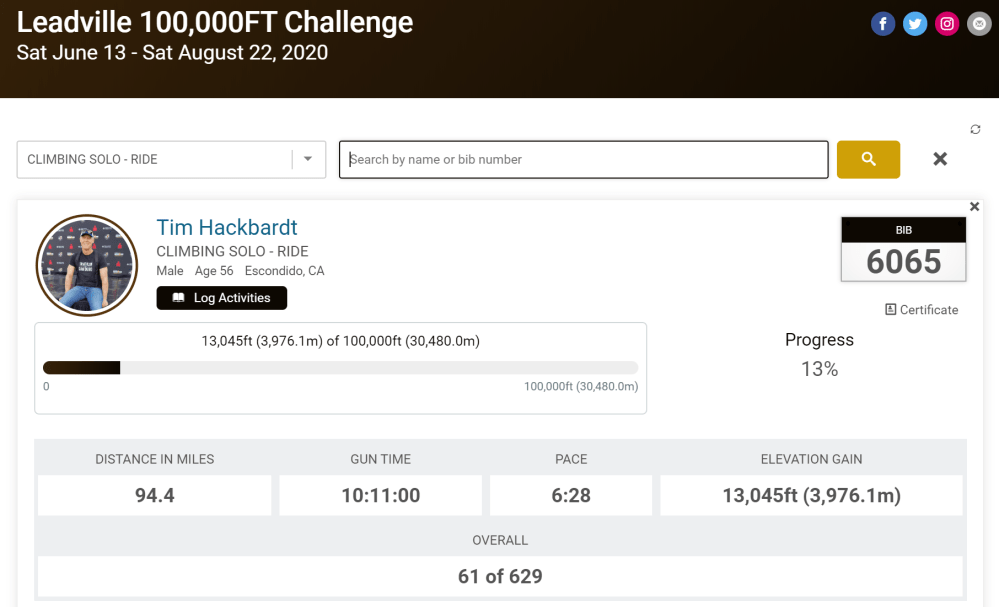The width and height of the screenshot is (999, 607).
Task: Expand the CLIMBING SOLO - RIDE dropdown
Action: point(308,159)
